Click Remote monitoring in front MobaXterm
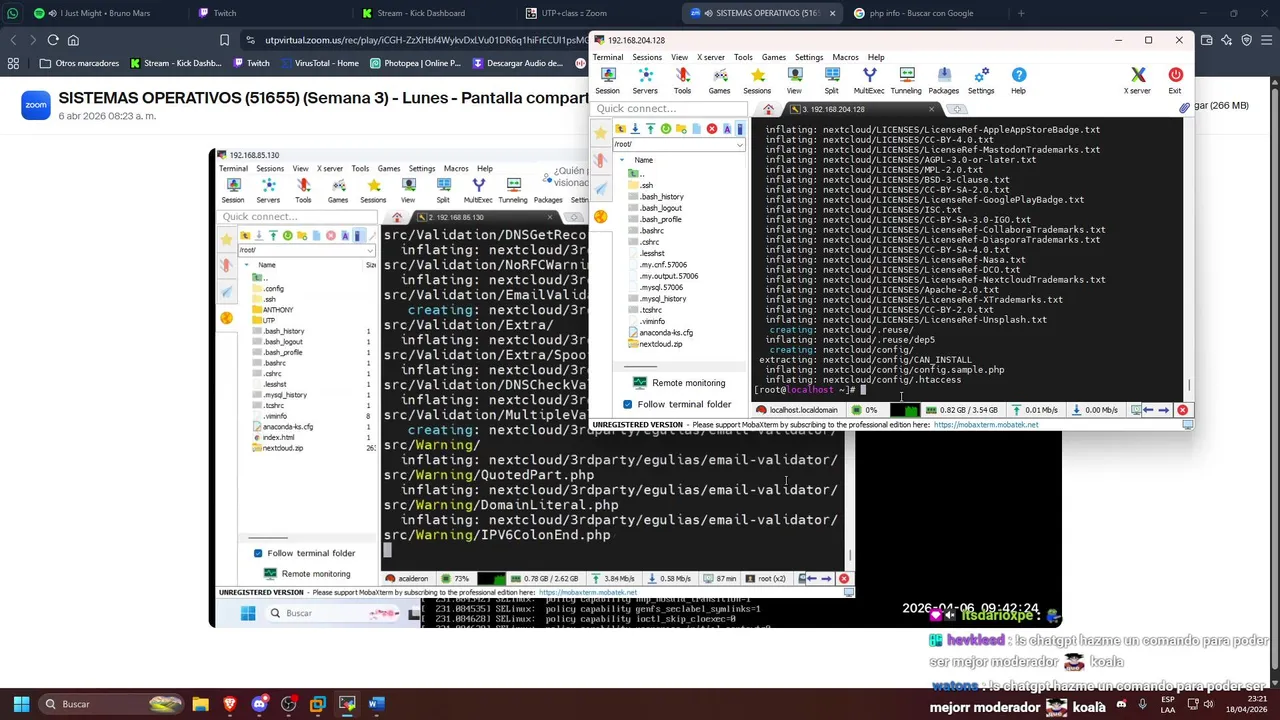Viewport: 1280px width, 720px height. pyautogui.click(x=679, y=383)
